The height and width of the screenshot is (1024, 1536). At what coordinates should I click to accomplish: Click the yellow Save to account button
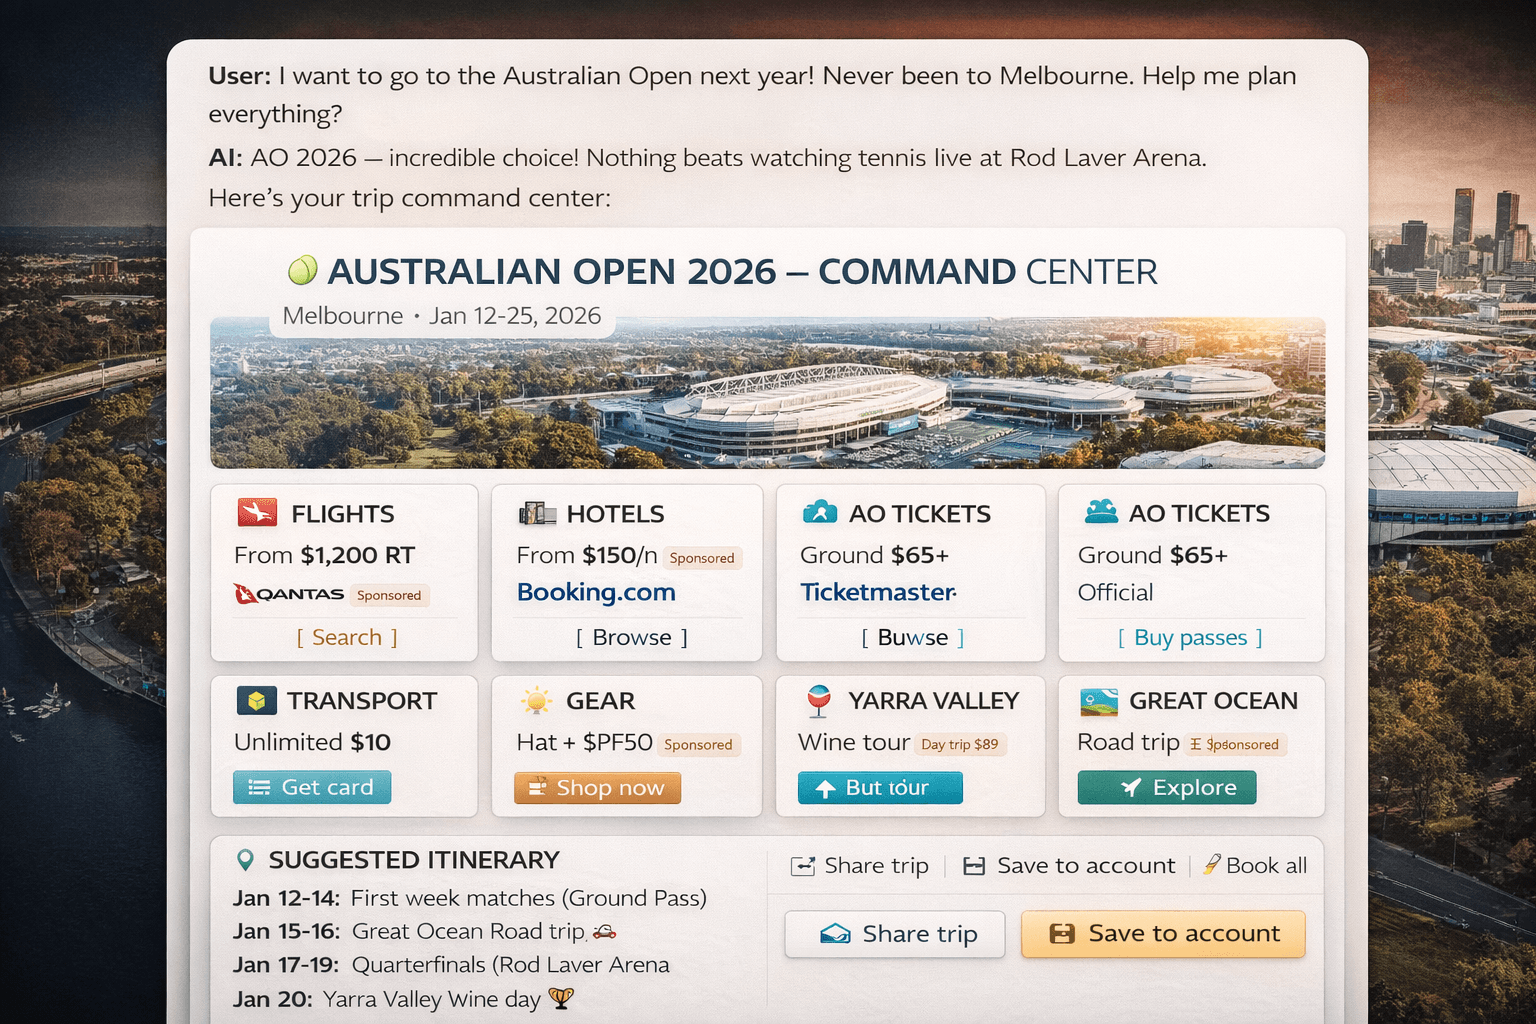click(x=1163, y=934)
